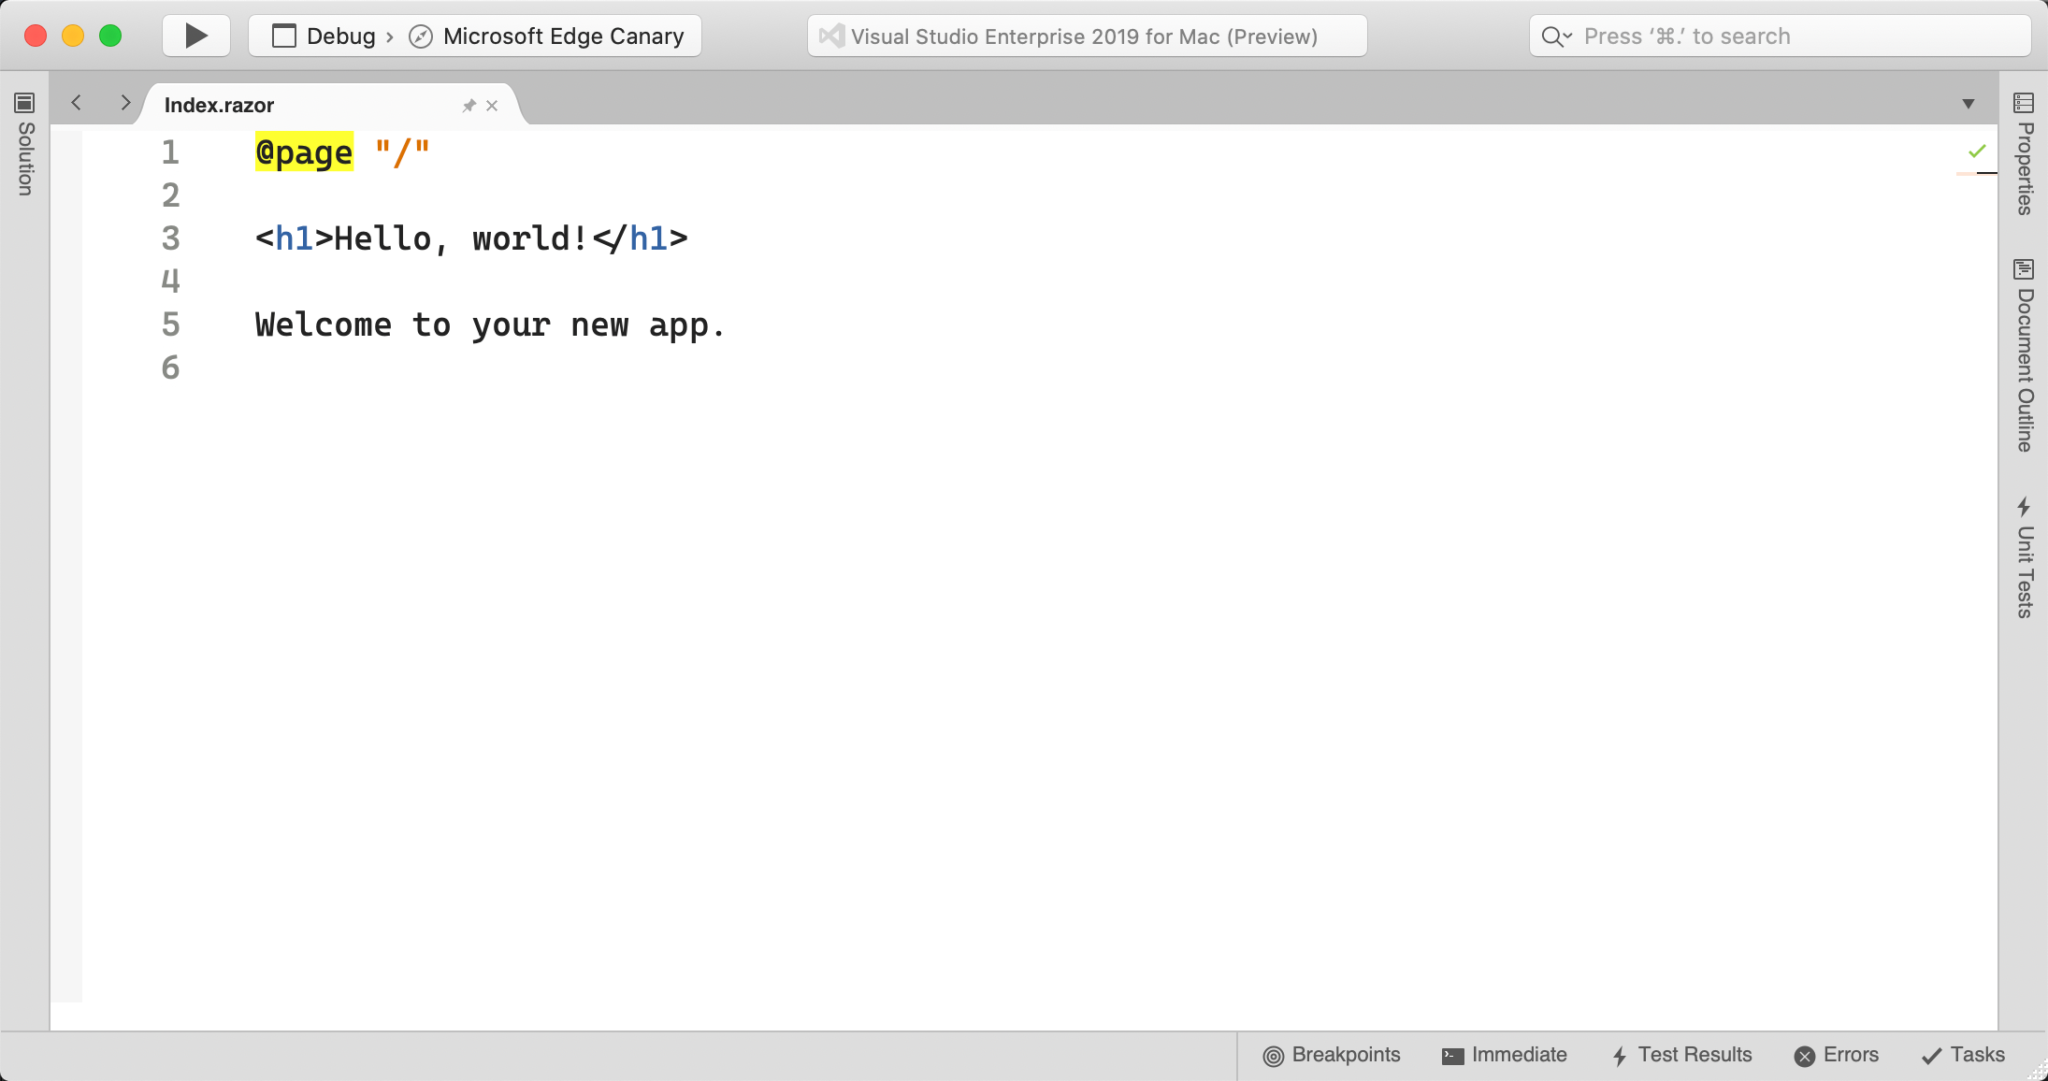Unpin the Index.razor tab

[468, 105]
